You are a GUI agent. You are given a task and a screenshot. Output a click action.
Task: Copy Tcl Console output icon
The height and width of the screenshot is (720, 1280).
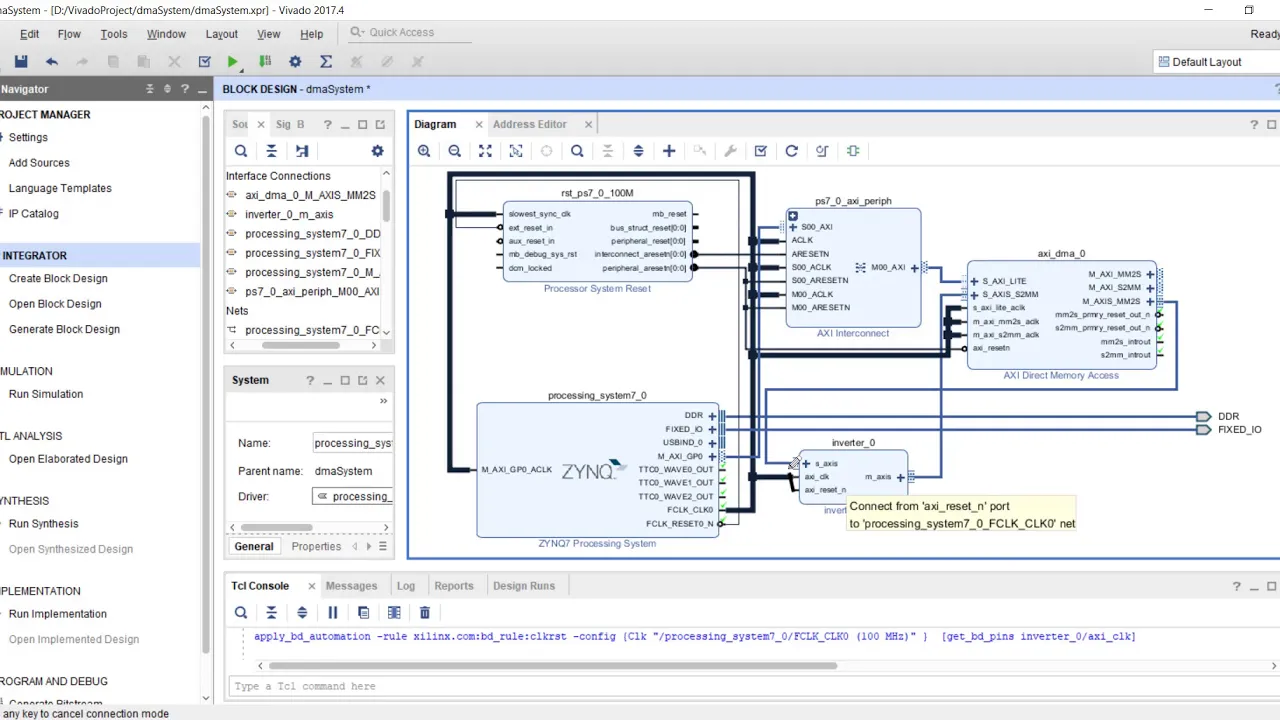(x=363, y=612)
